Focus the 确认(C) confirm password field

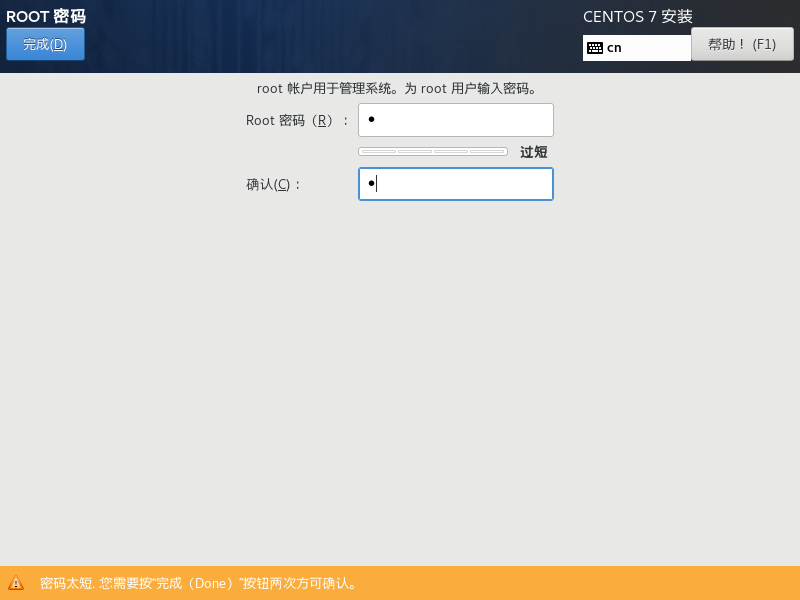point(456,184)
